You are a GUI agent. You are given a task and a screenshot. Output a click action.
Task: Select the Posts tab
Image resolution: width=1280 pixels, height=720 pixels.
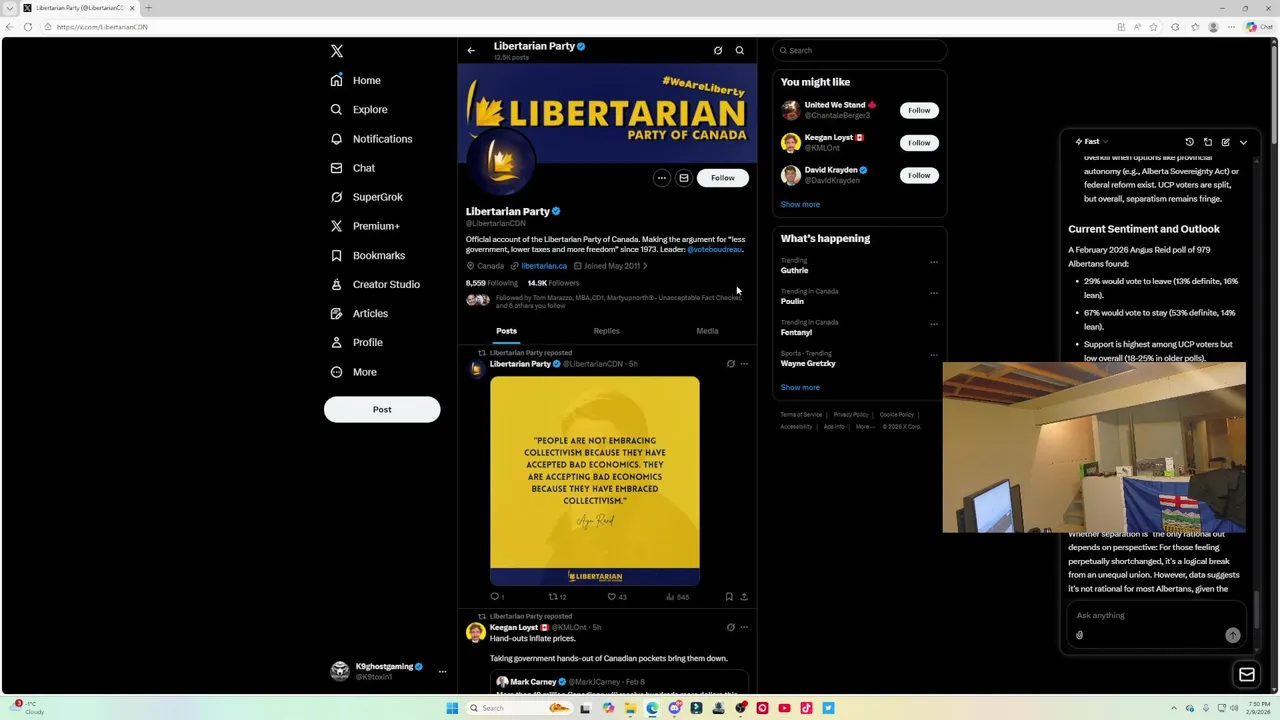(x=506, y=331)
